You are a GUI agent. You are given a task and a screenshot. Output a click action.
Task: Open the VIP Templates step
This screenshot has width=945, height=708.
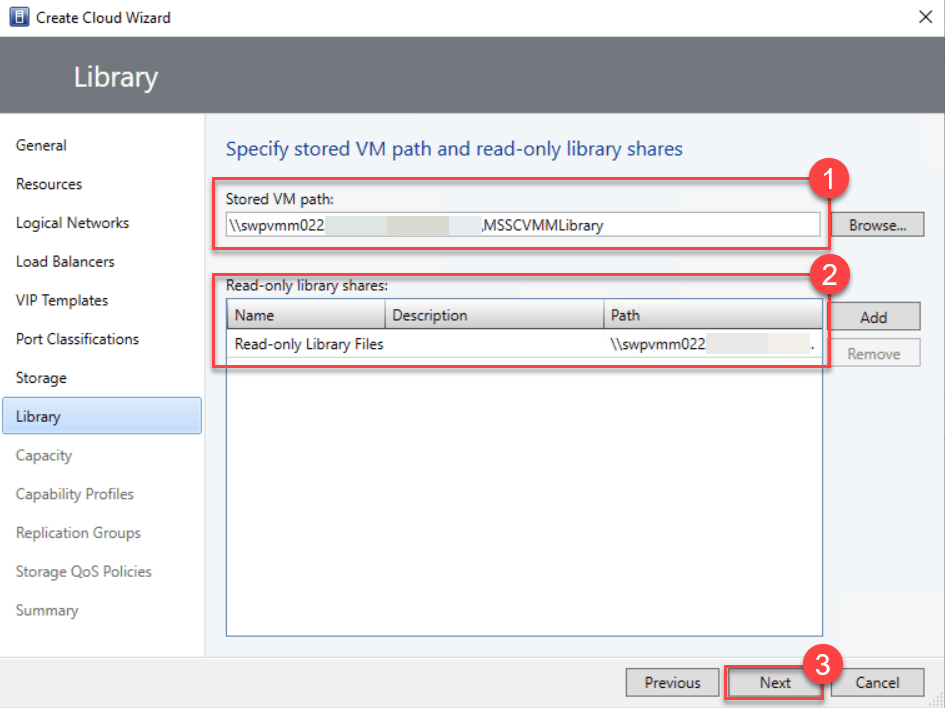pos(62,300)
